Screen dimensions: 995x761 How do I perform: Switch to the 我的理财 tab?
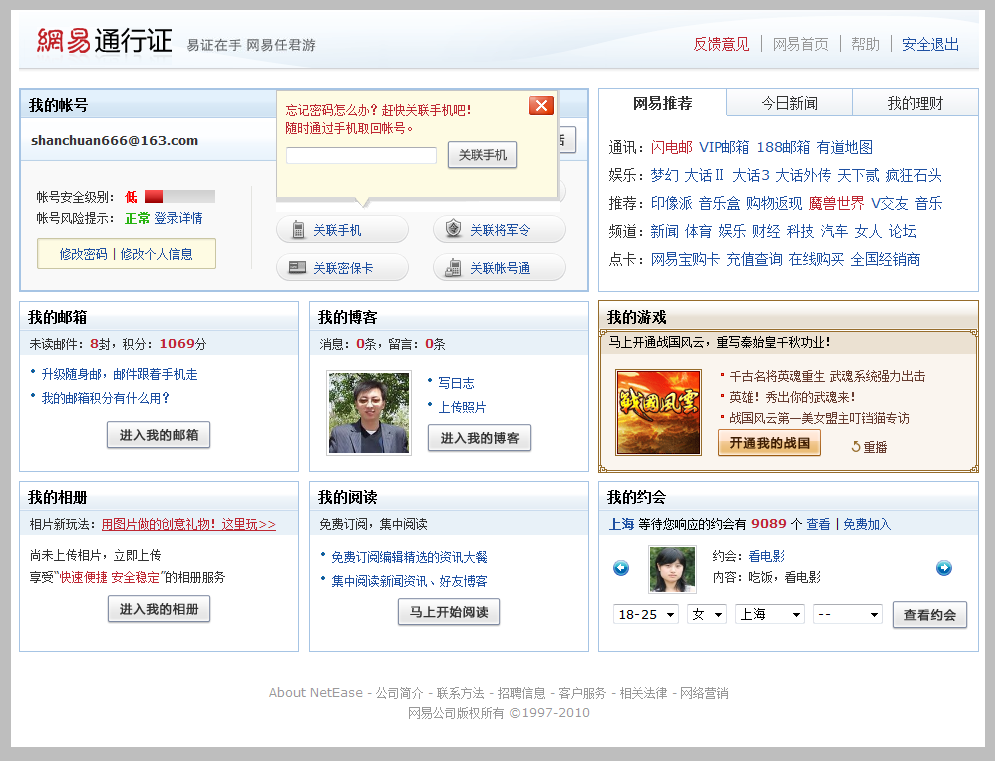click(914, 103)
